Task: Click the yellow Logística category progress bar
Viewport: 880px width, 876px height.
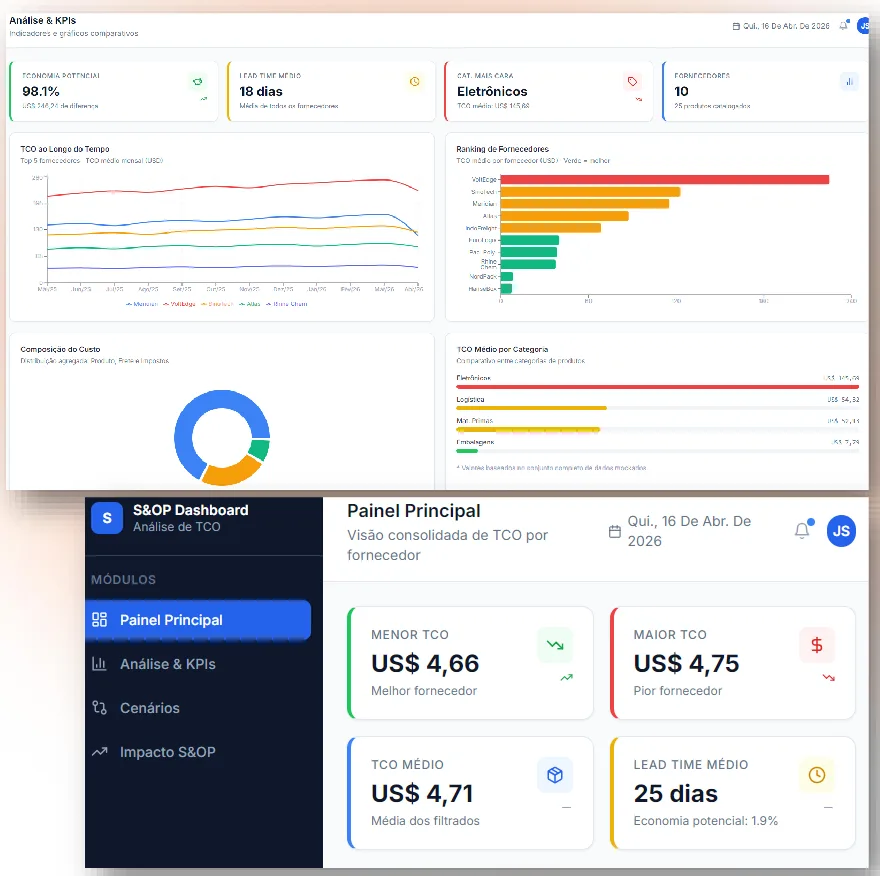Action: click(x=531, y=408)
